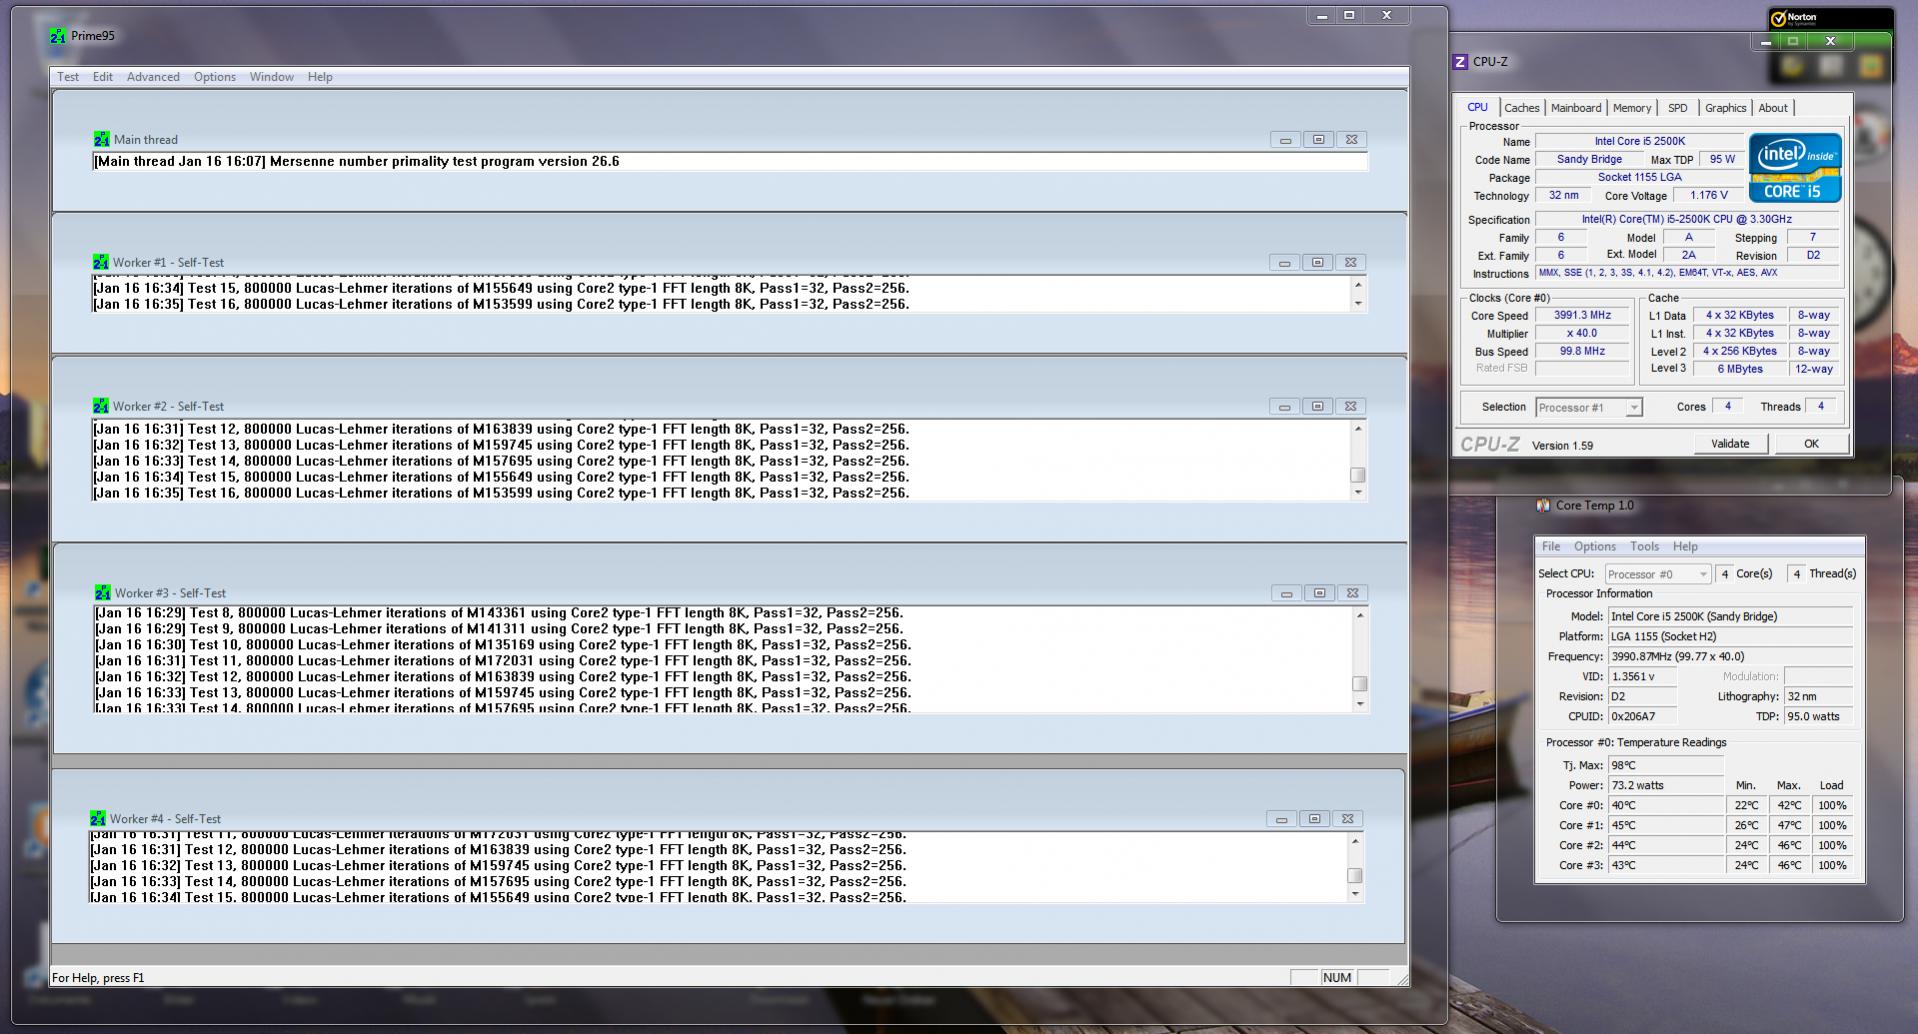Click the Level 3 cache 6 MBytes value

click(1740, 369)
